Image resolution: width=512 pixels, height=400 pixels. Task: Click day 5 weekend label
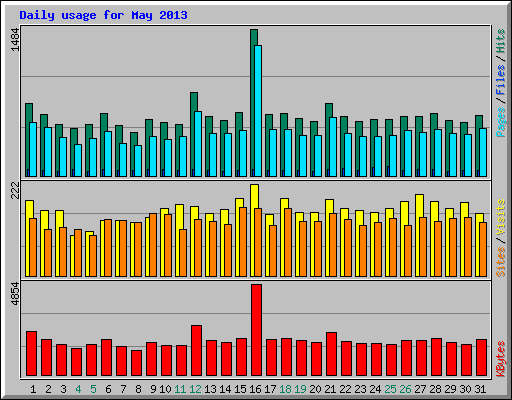[x=93, y=389]
